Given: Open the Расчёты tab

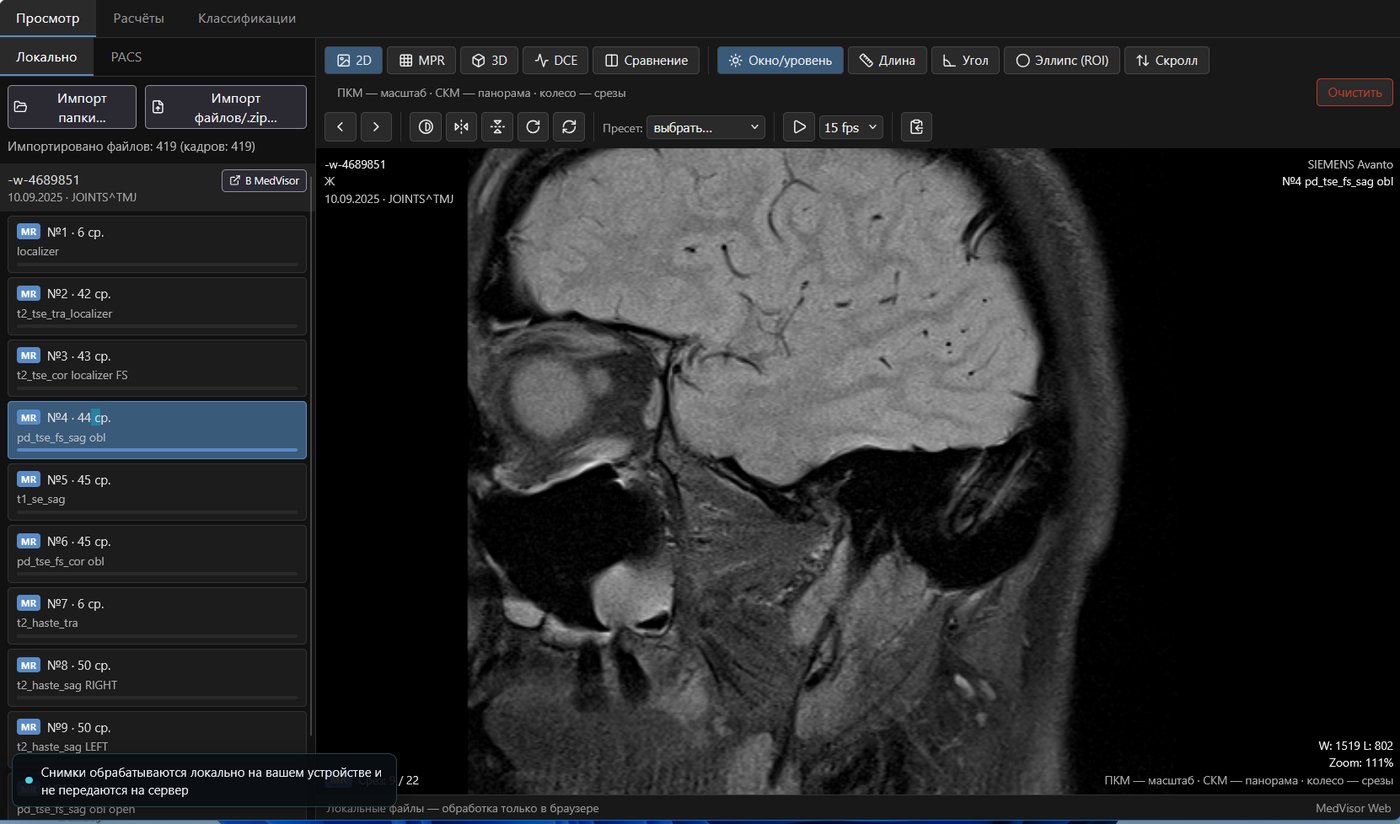Looking at the screenshot, I should 139,18.
